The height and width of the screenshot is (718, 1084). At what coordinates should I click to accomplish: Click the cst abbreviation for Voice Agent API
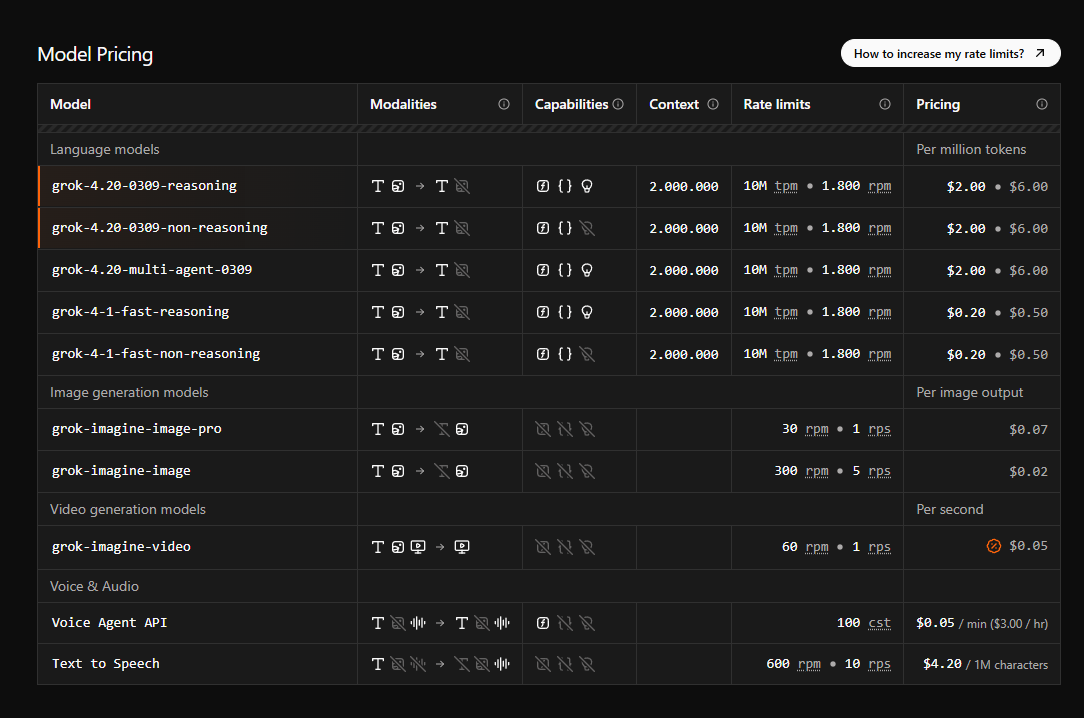[879, 623]
